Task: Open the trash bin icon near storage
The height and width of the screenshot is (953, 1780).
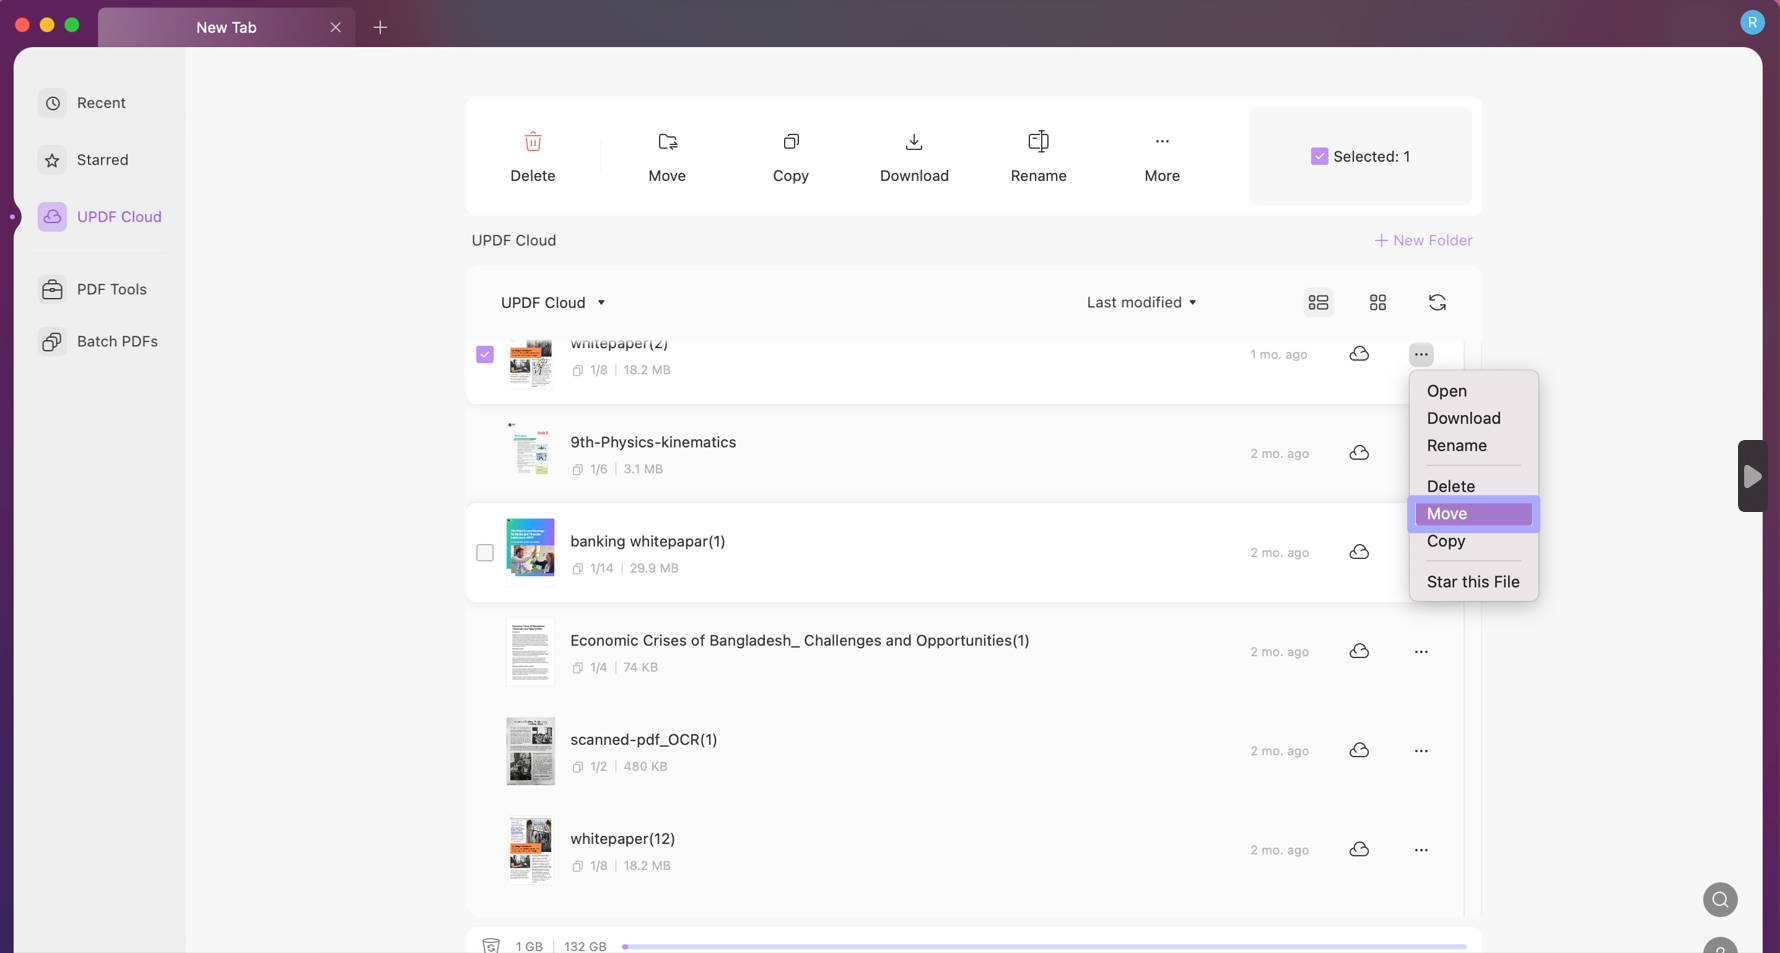Action: coord(491,946)
